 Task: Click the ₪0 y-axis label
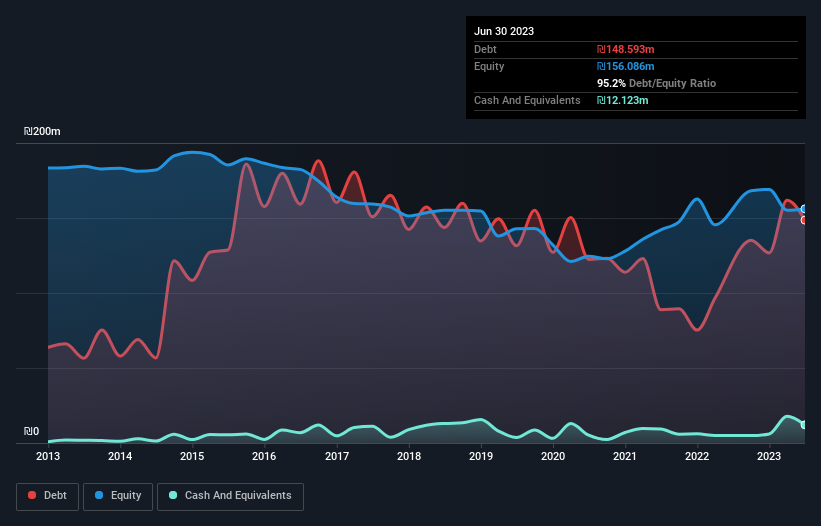31,431
